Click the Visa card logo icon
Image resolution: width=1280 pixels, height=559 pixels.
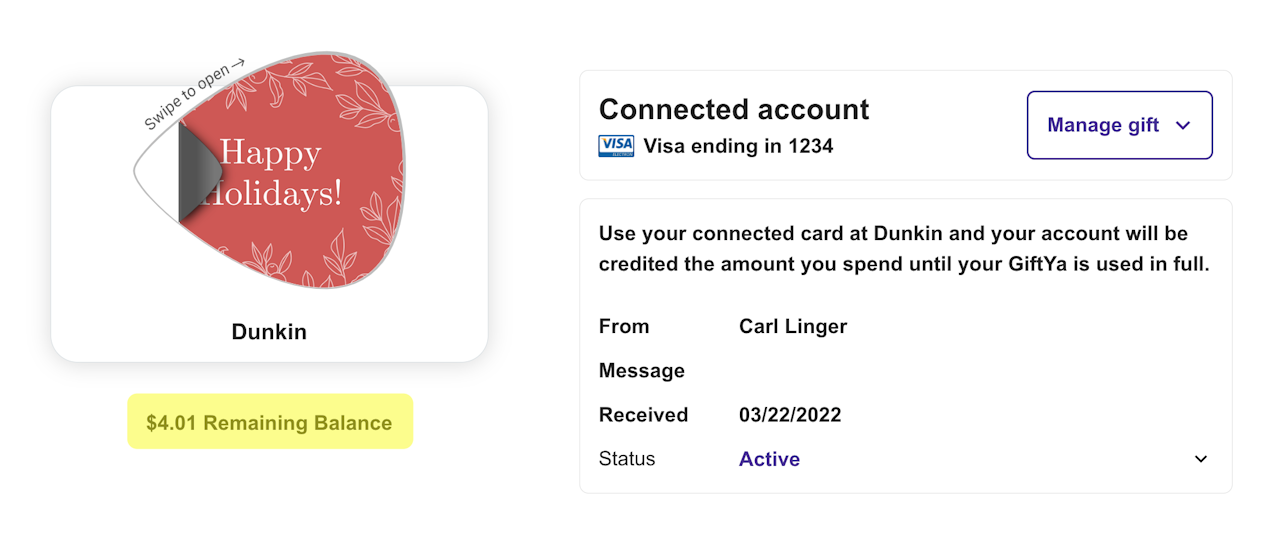coord(616,146)
